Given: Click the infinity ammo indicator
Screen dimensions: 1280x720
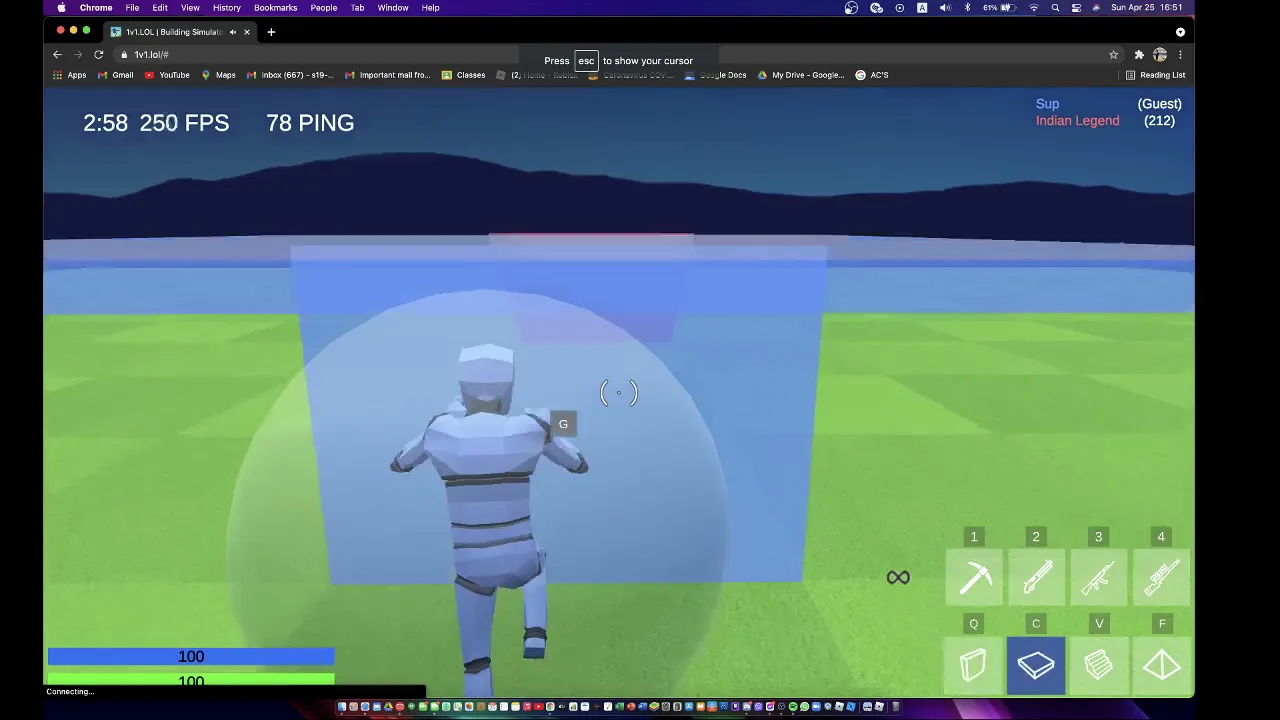Looking at the screenshot, I should (898, 578).
